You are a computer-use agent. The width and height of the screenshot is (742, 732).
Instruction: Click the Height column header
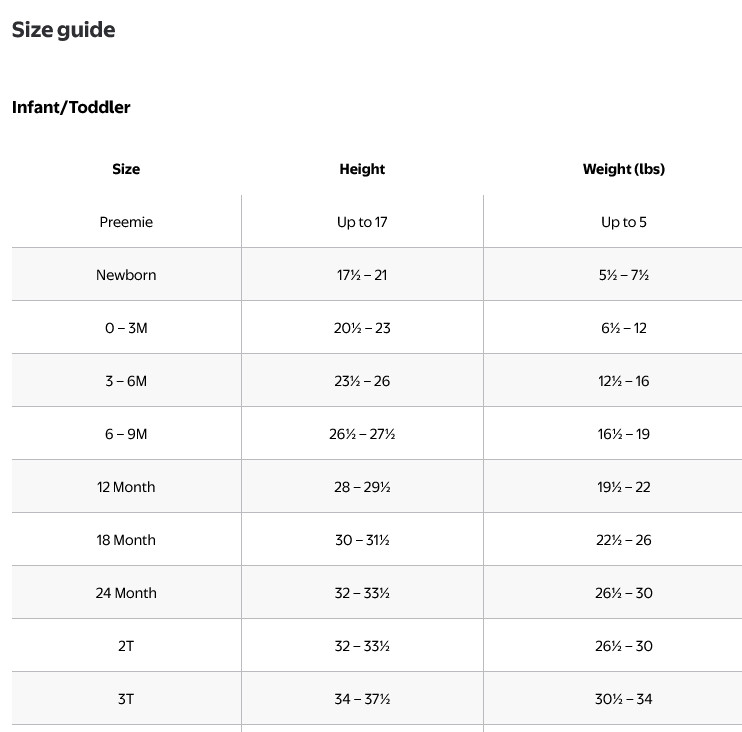click(x=362, y=169)
